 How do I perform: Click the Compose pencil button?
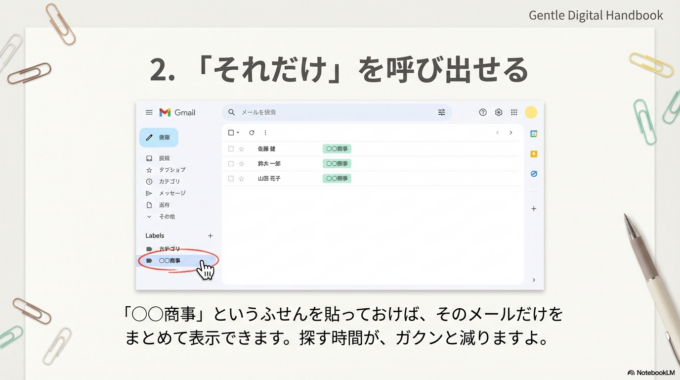pos(159,138)
